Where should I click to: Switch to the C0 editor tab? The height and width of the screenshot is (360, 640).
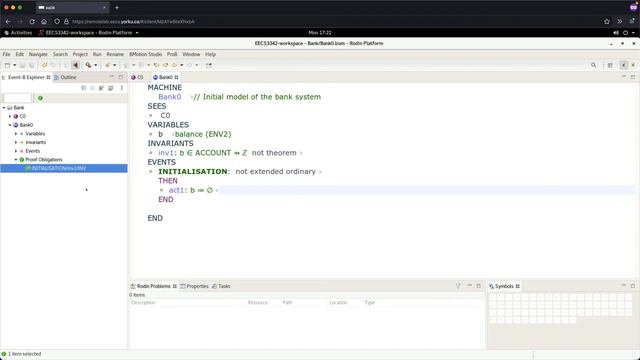(x=137, y=77)
